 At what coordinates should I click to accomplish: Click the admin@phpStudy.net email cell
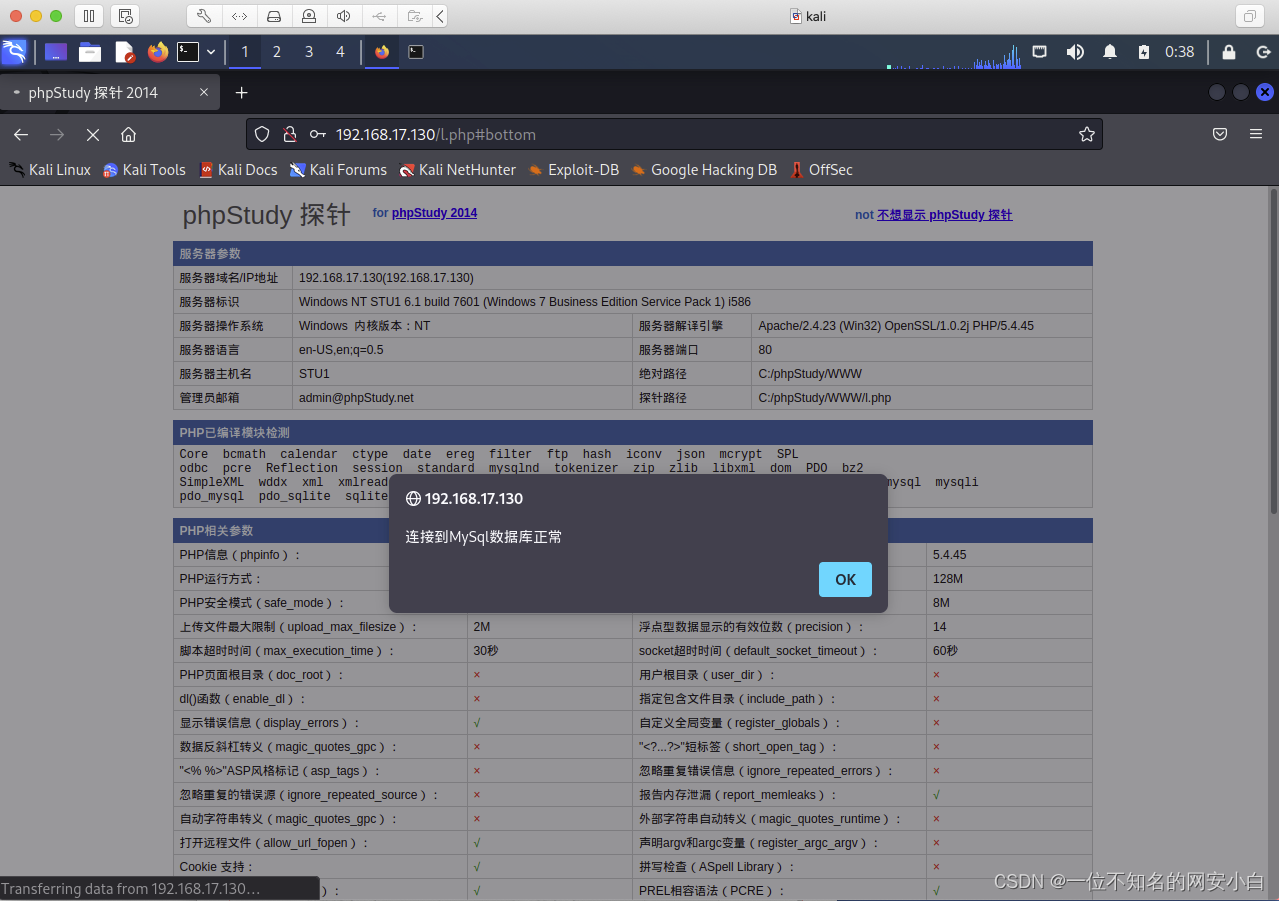click(462, 398)
